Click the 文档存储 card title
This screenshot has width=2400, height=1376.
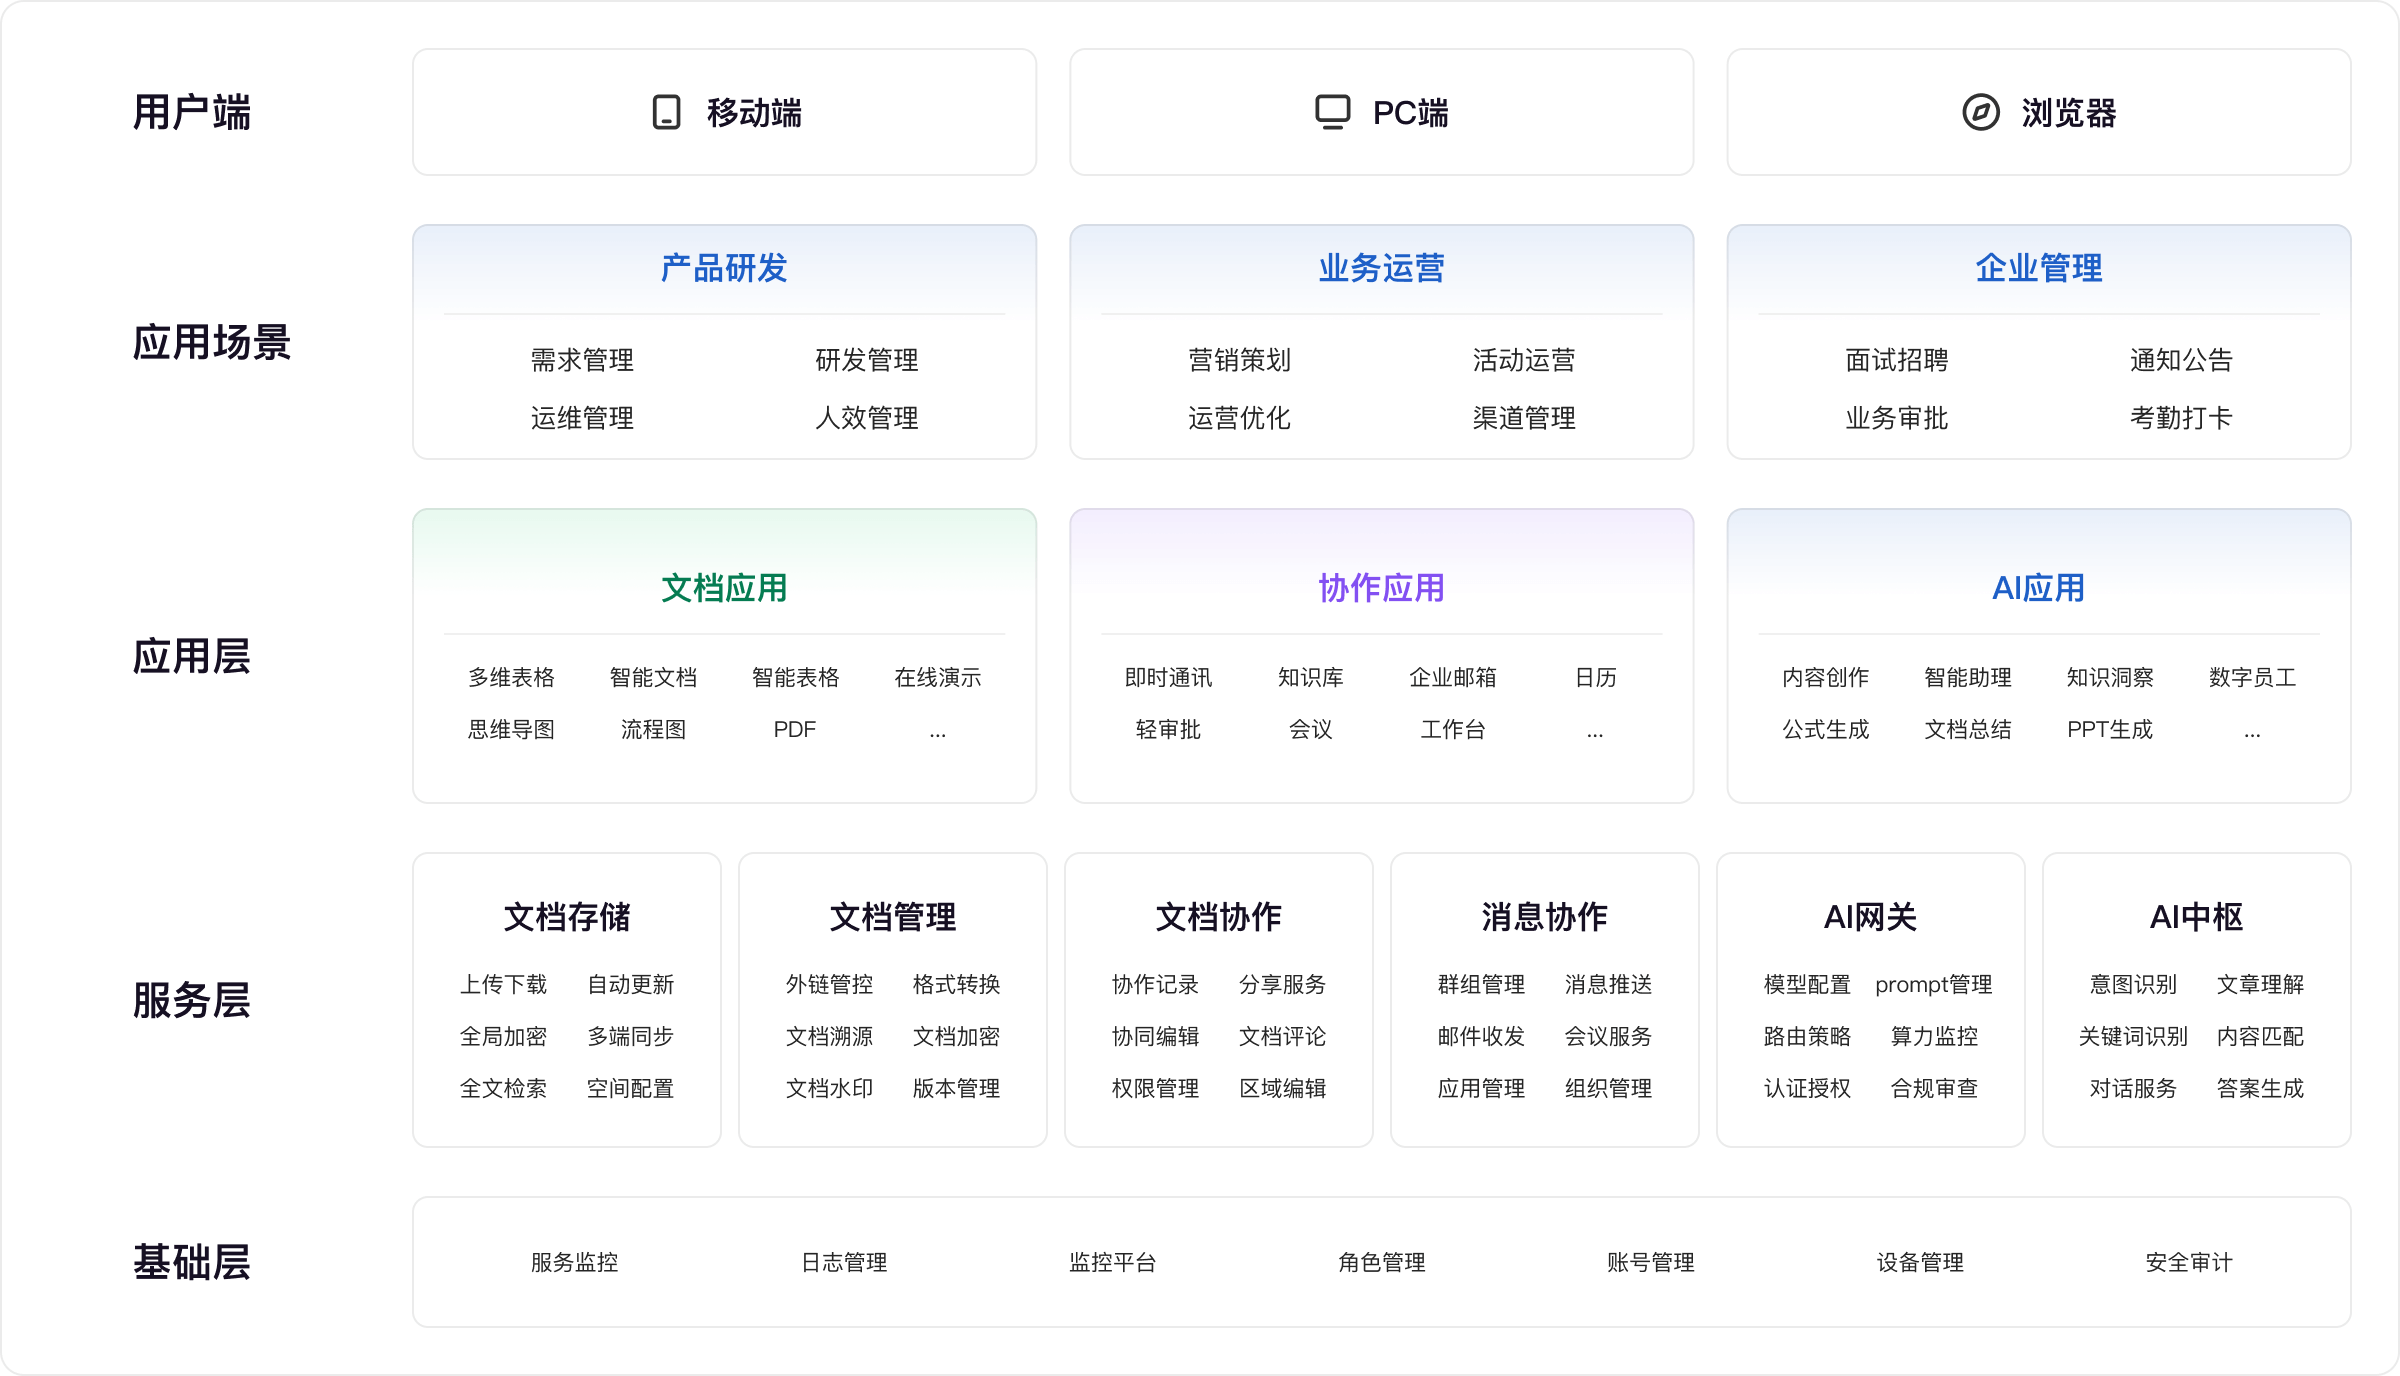point(566,917)
